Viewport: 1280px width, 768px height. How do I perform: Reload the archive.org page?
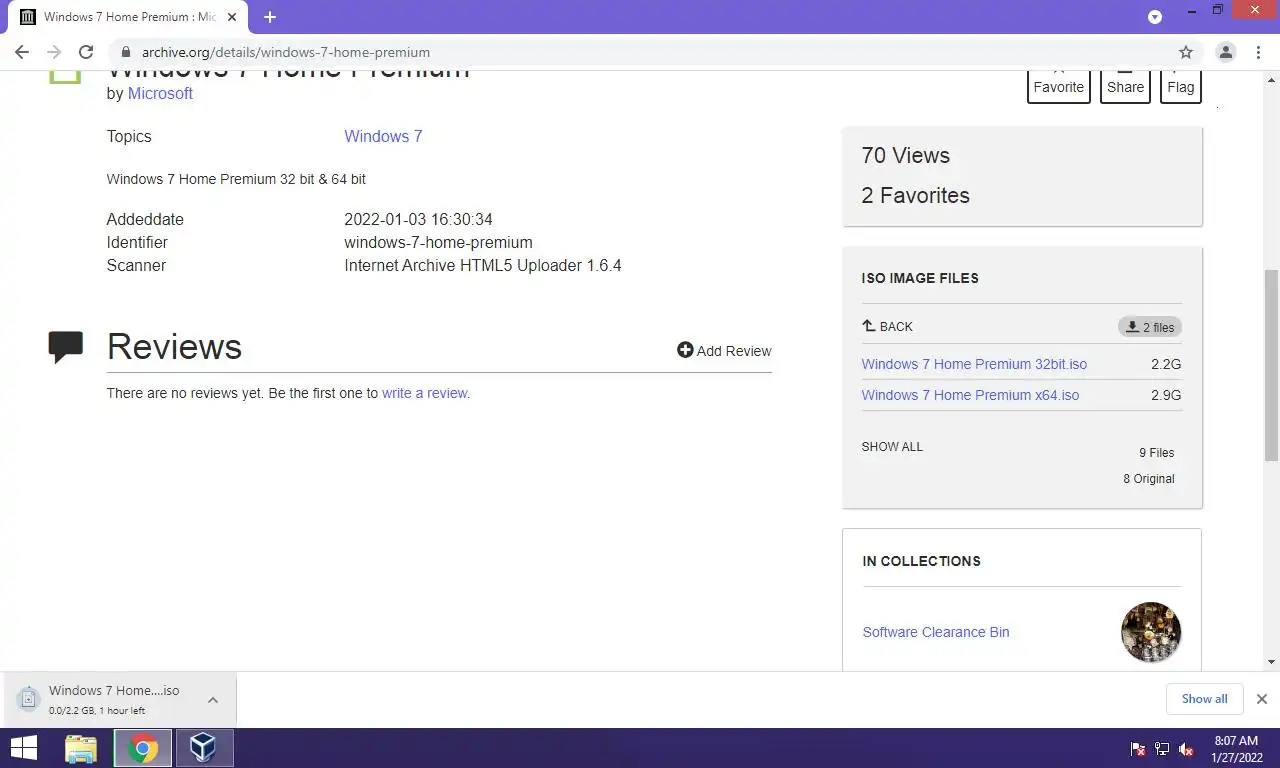[86, 52]
